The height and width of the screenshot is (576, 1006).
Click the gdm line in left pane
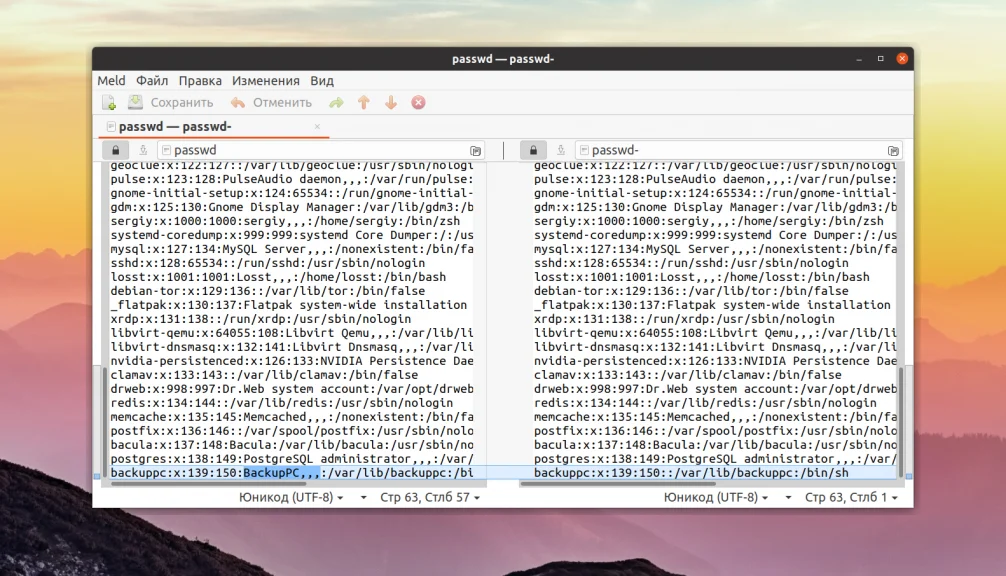(292, 207)
